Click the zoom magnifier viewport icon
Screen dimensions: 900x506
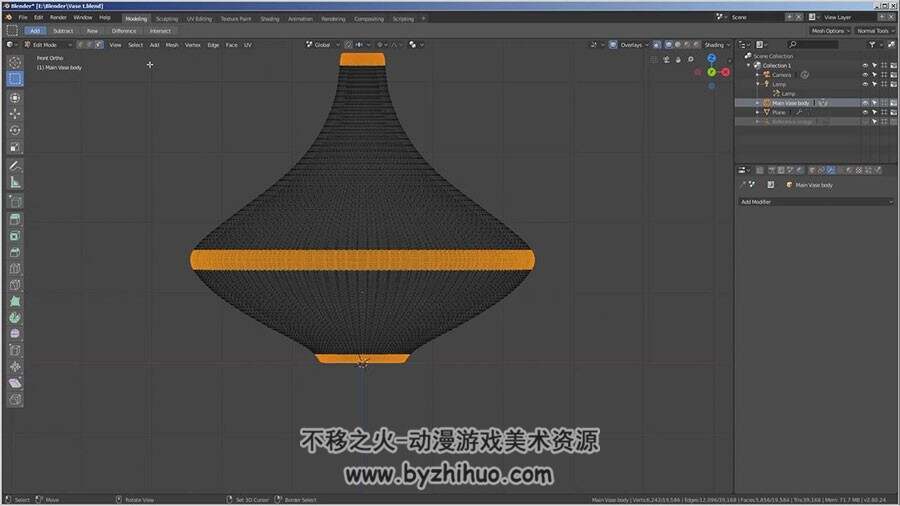[690, 60]
